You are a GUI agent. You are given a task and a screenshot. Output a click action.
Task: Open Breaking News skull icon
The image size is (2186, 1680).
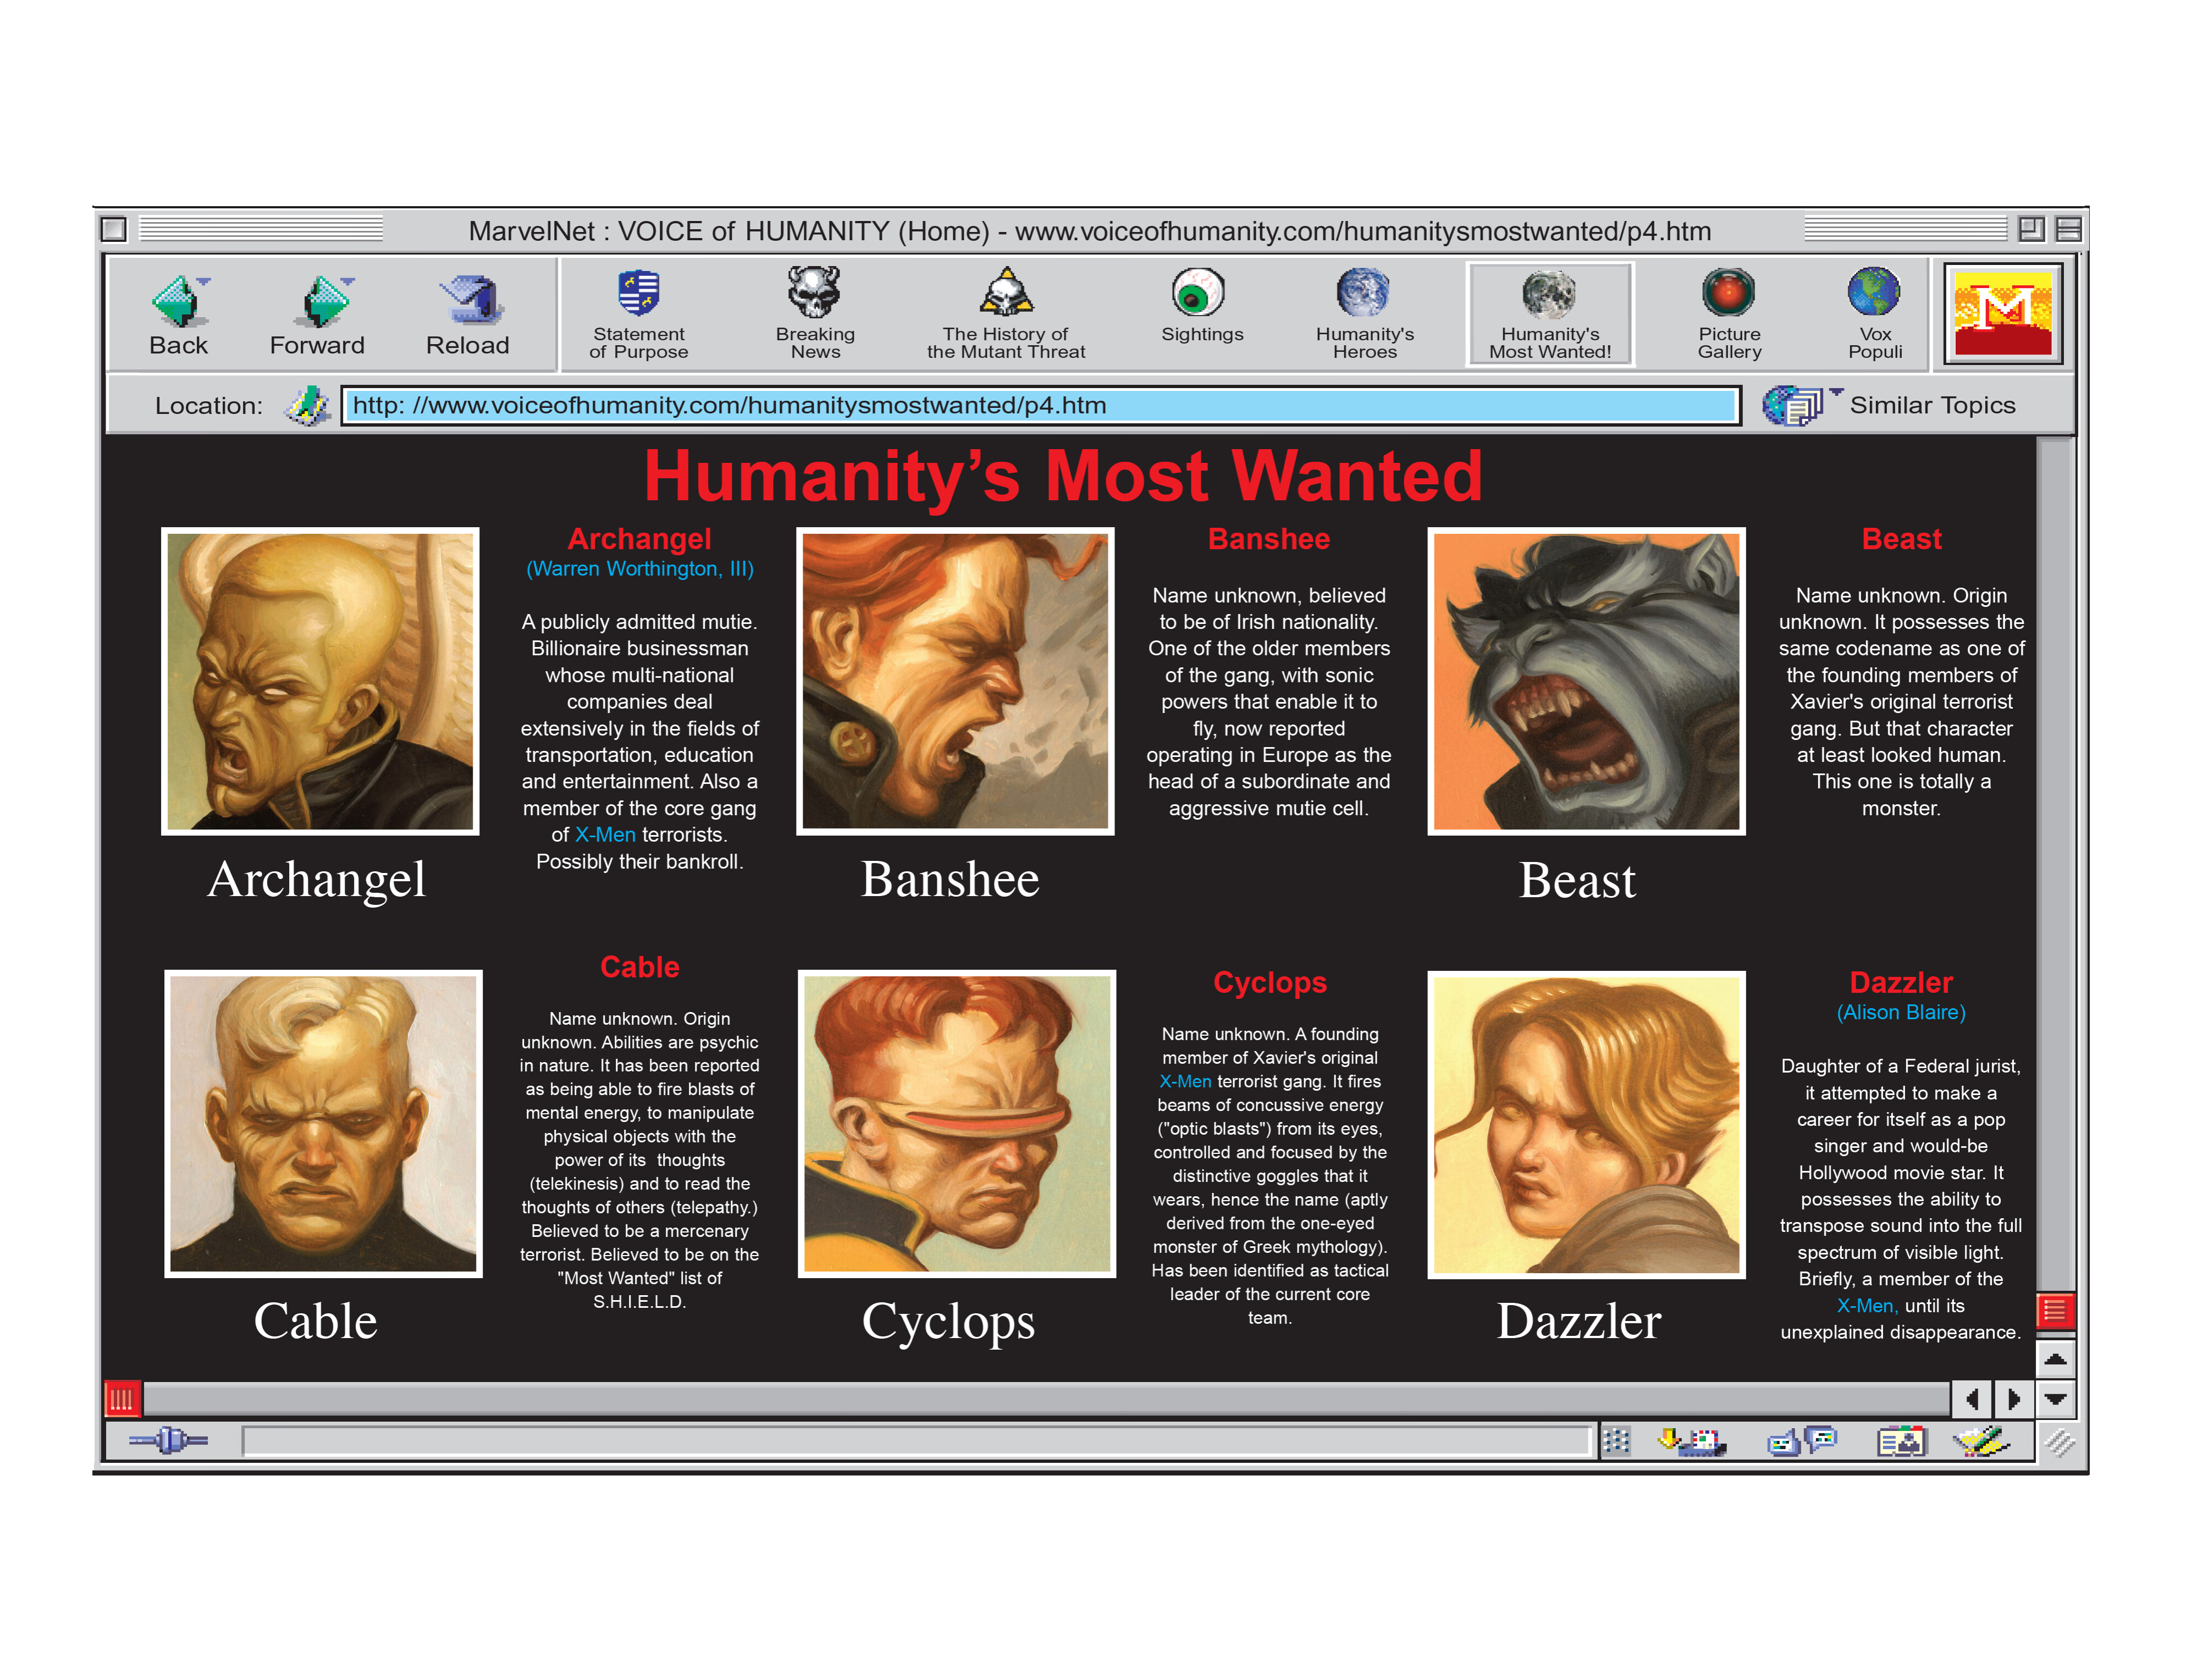[x=814, y=292]
